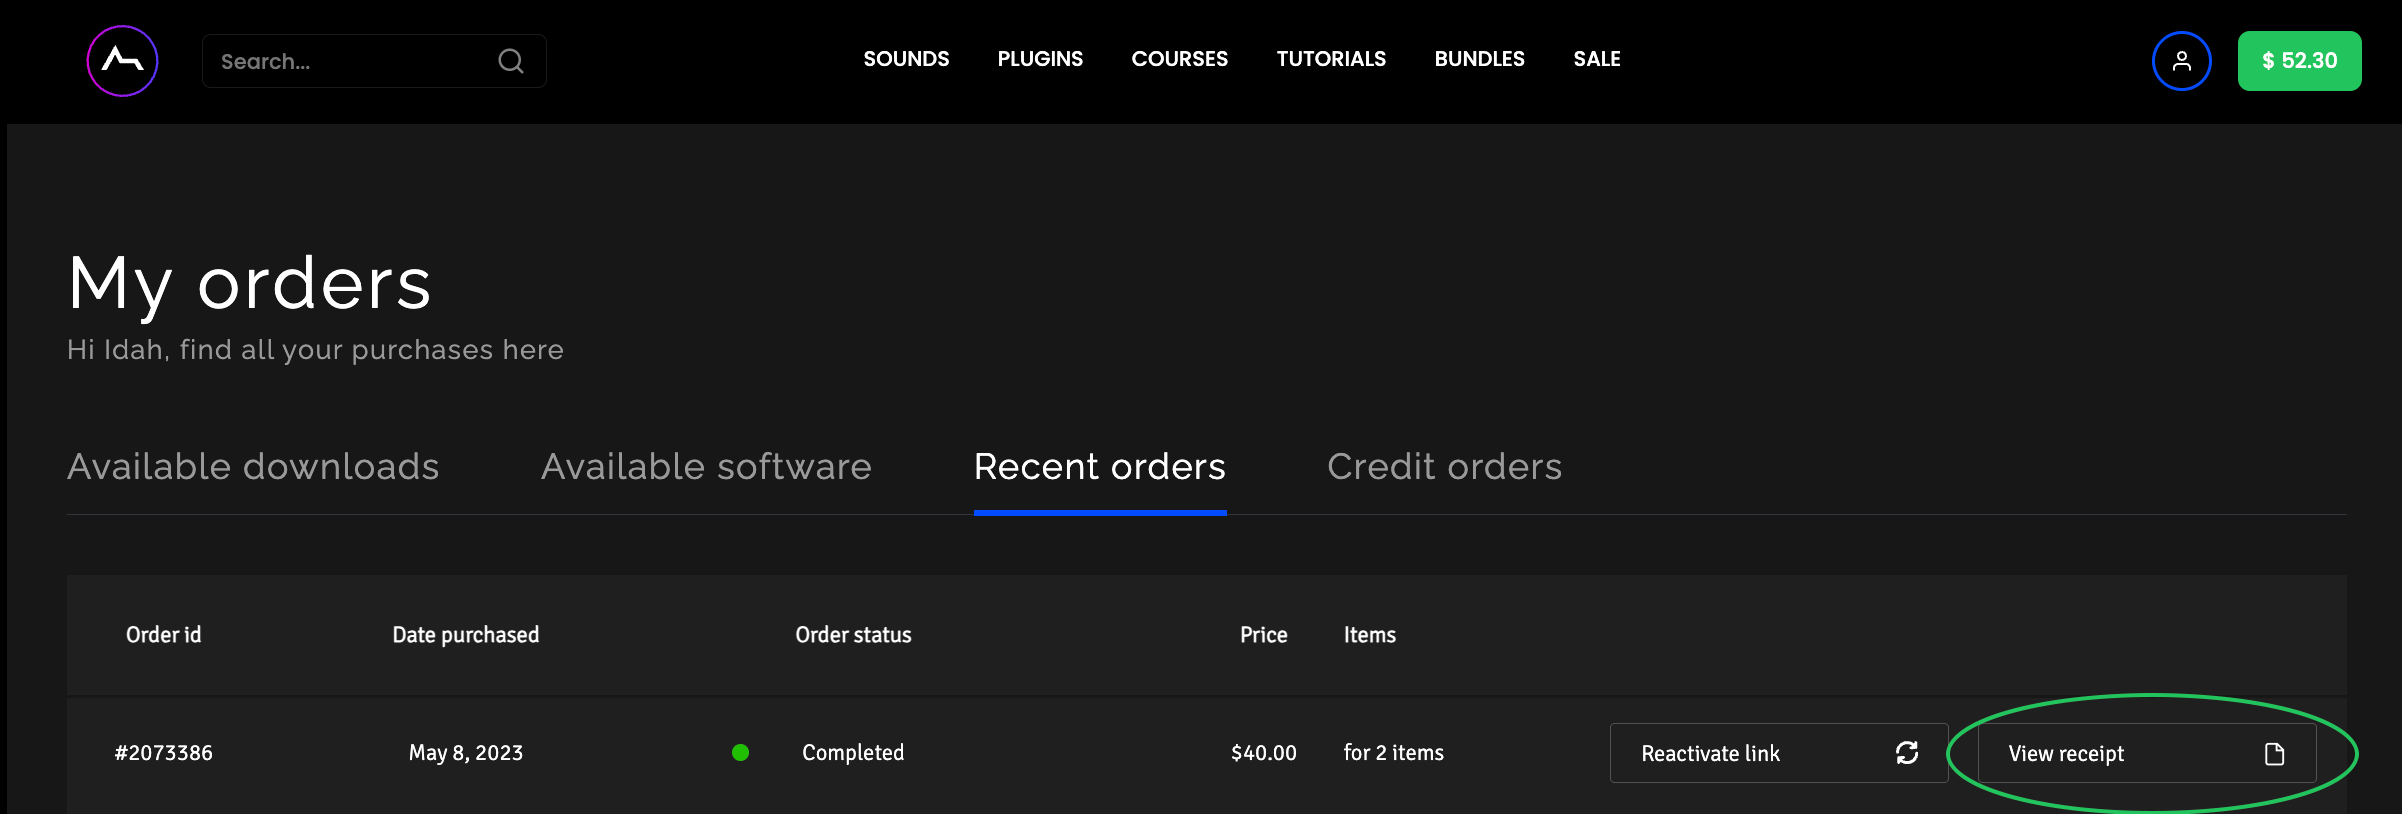Click the search magnifier icon
The image size is (2402, 814).
click(511, 61)
